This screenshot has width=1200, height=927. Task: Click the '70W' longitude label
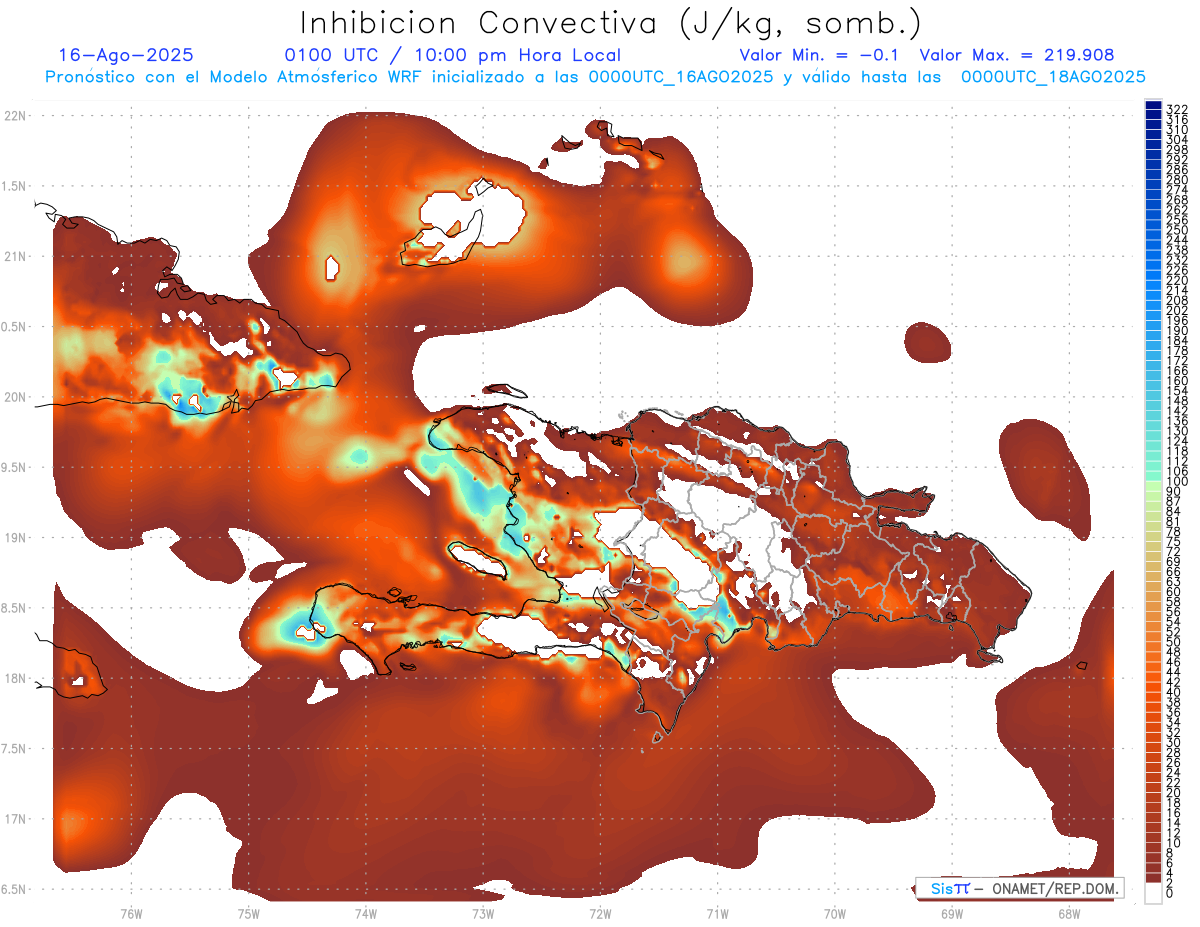point(834,913)
